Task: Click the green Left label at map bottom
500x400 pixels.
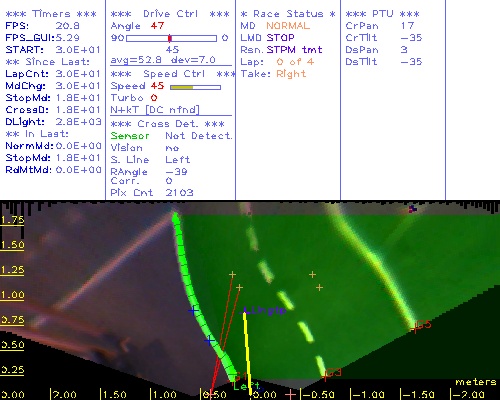Action: [x=247, y=386]
